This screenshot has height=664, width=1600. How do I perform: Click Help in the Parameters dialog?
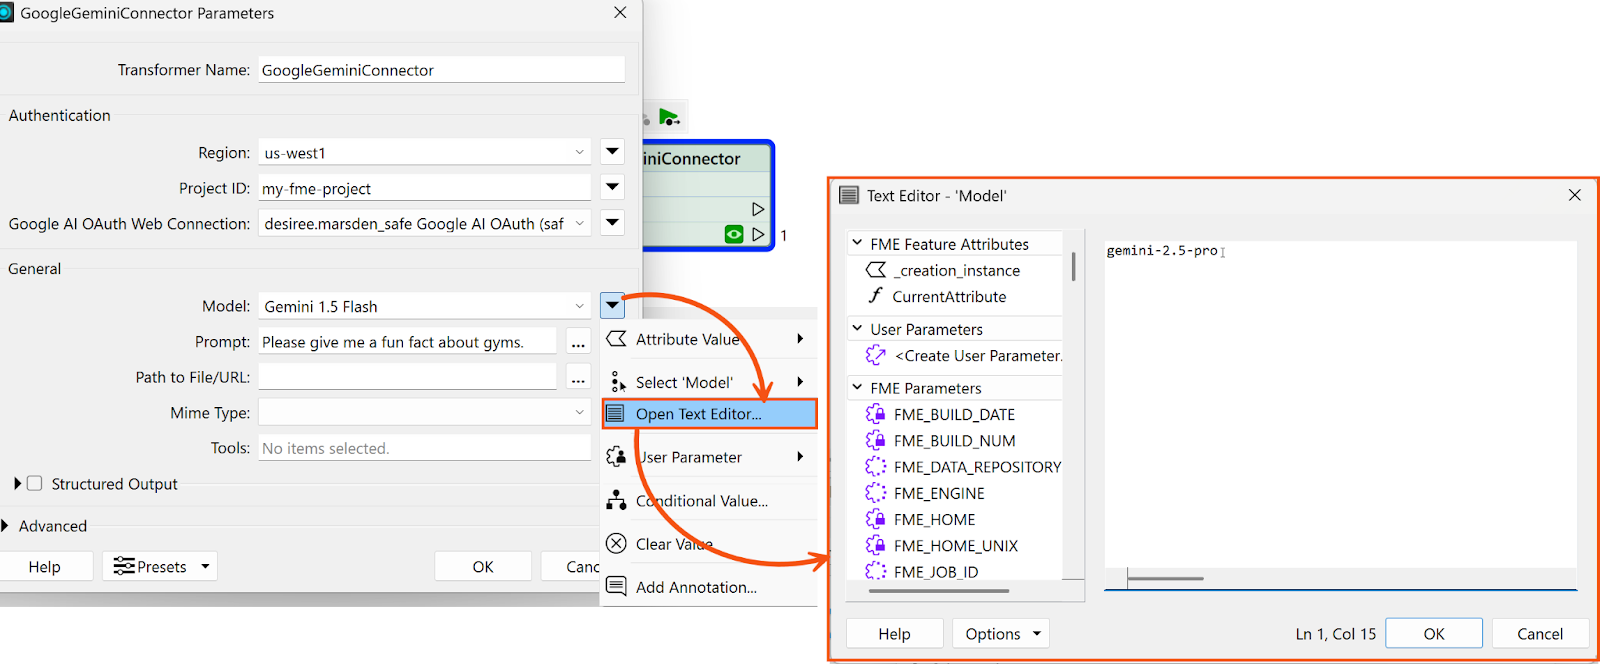44,566
